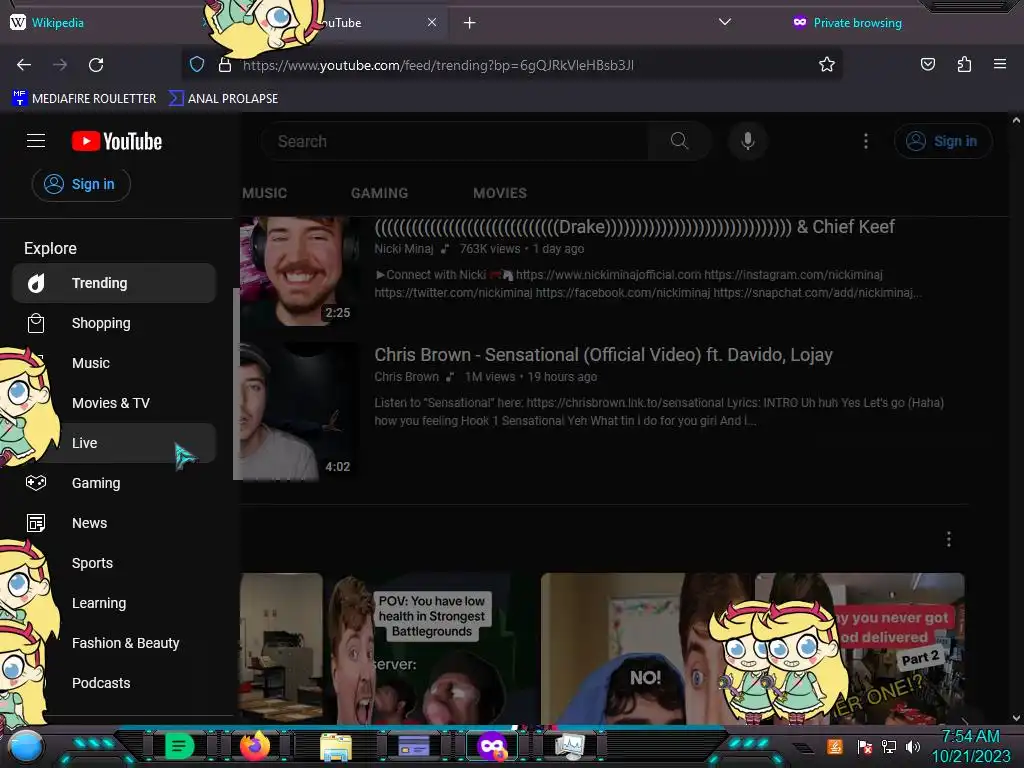The image size is (1024, 768).
Task: Open Fashion & Beauty in sidebar
Action: (114, 643)
